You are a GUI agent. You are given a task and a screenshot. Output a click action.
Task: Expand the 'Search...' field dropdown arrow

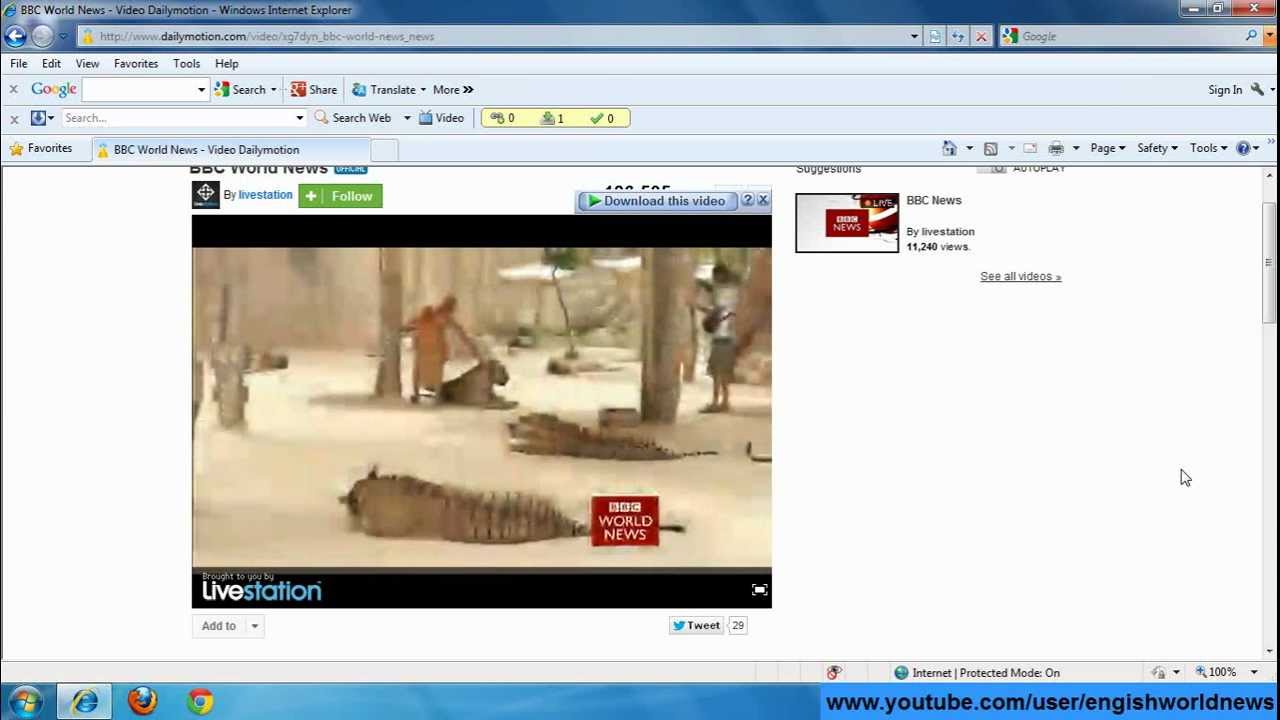[299, 118]
